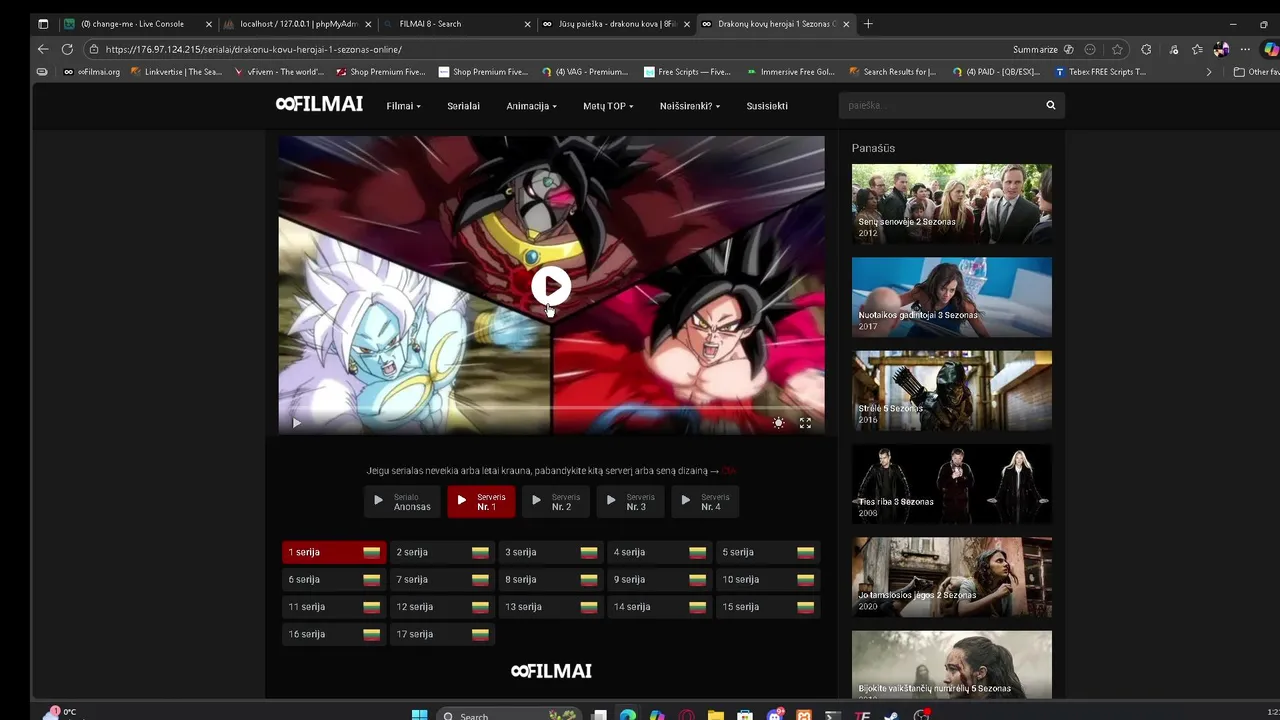Open the ooFilmai.org bookmark

tap(91, 72)
